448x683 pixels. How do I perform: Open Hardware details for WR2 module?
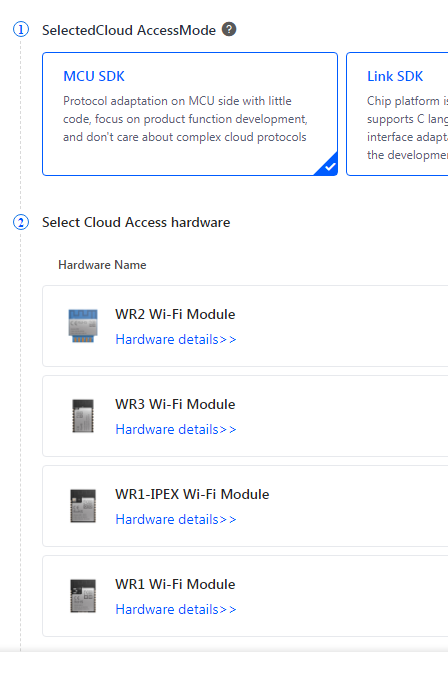tap(176, 339)
